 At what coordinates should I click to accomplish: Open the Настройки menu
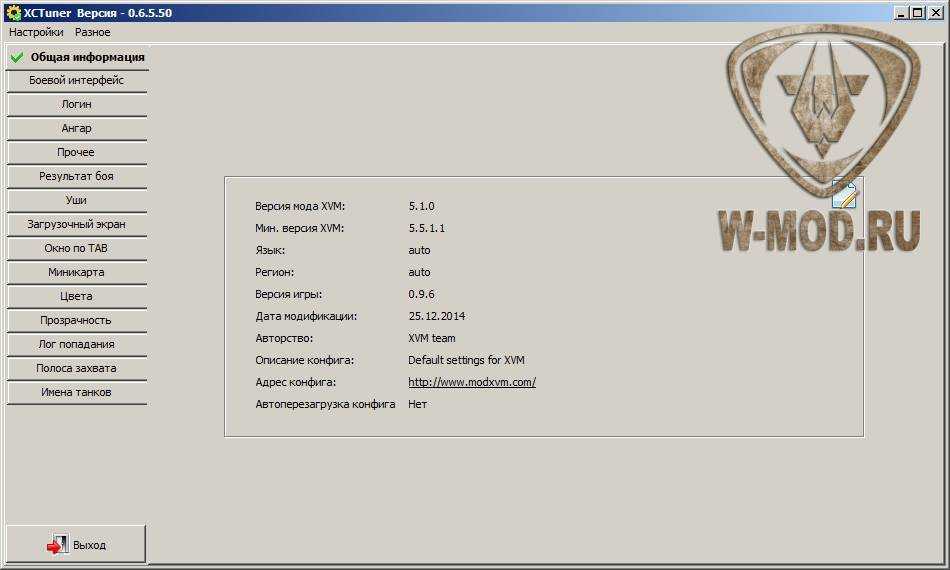click(36, 32)
